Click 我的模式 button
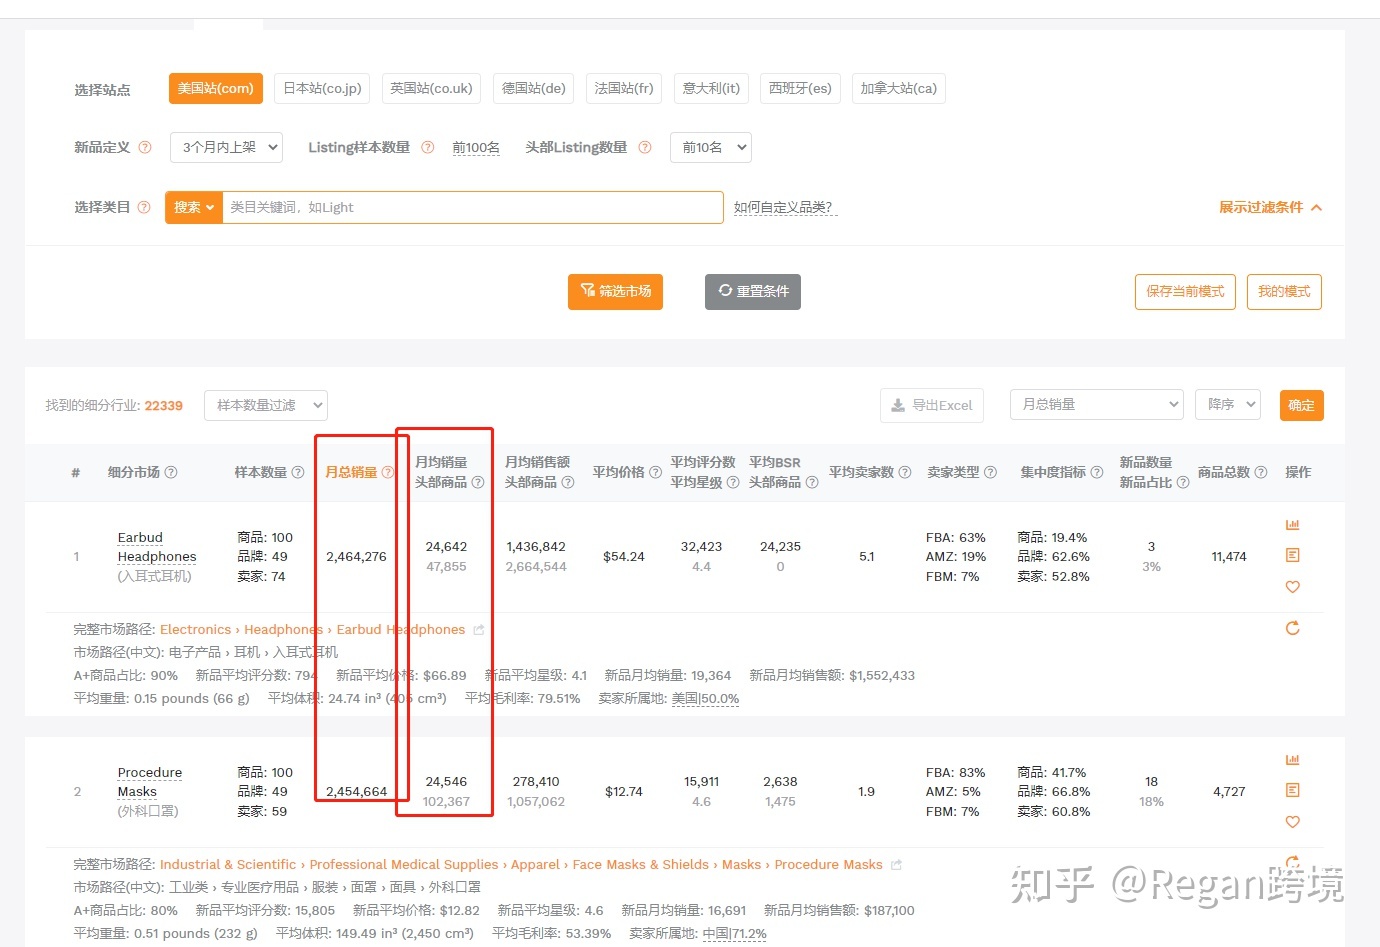 [x=1284, y=292]
